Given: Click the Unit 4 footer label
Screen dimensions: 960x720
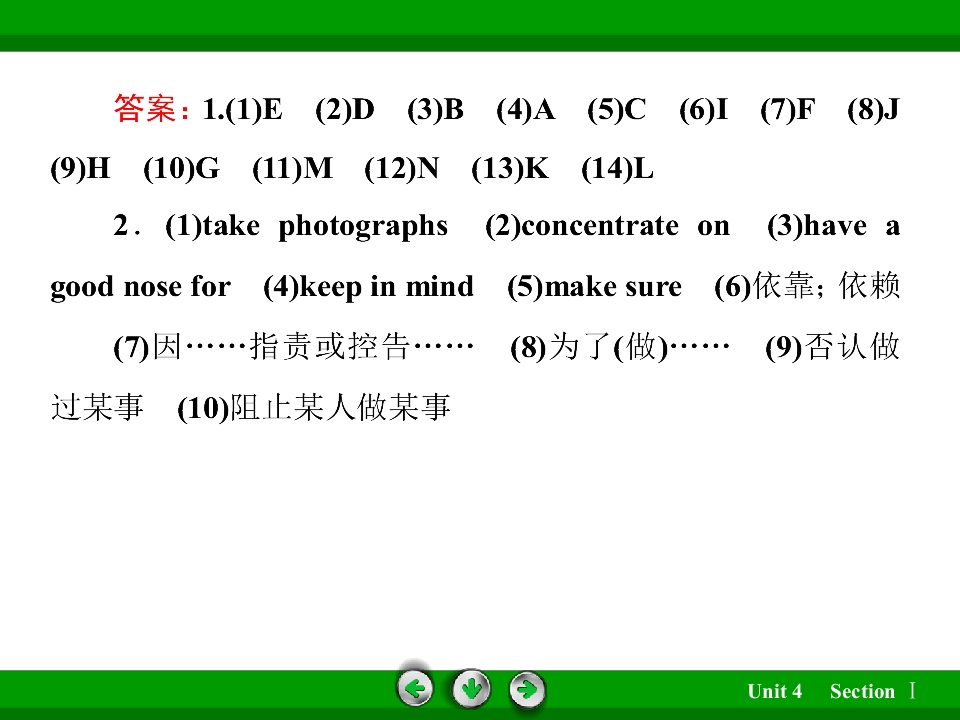Looking at the screenshot, I should [774, 691].
